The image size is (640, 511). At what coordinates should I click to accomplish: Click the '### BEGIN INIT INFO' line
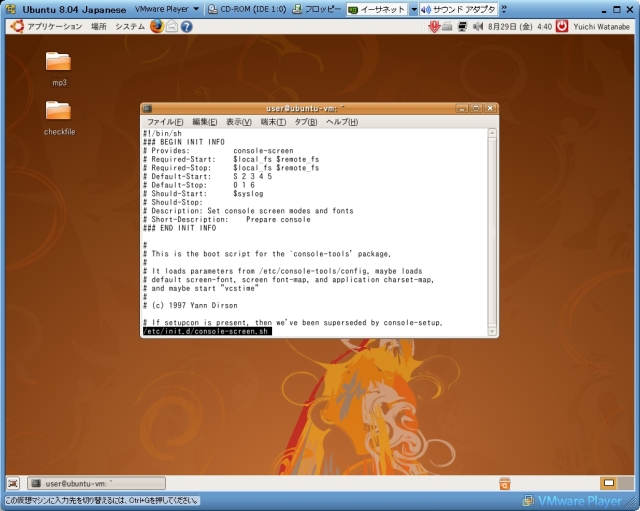click(x=184, y=142)
